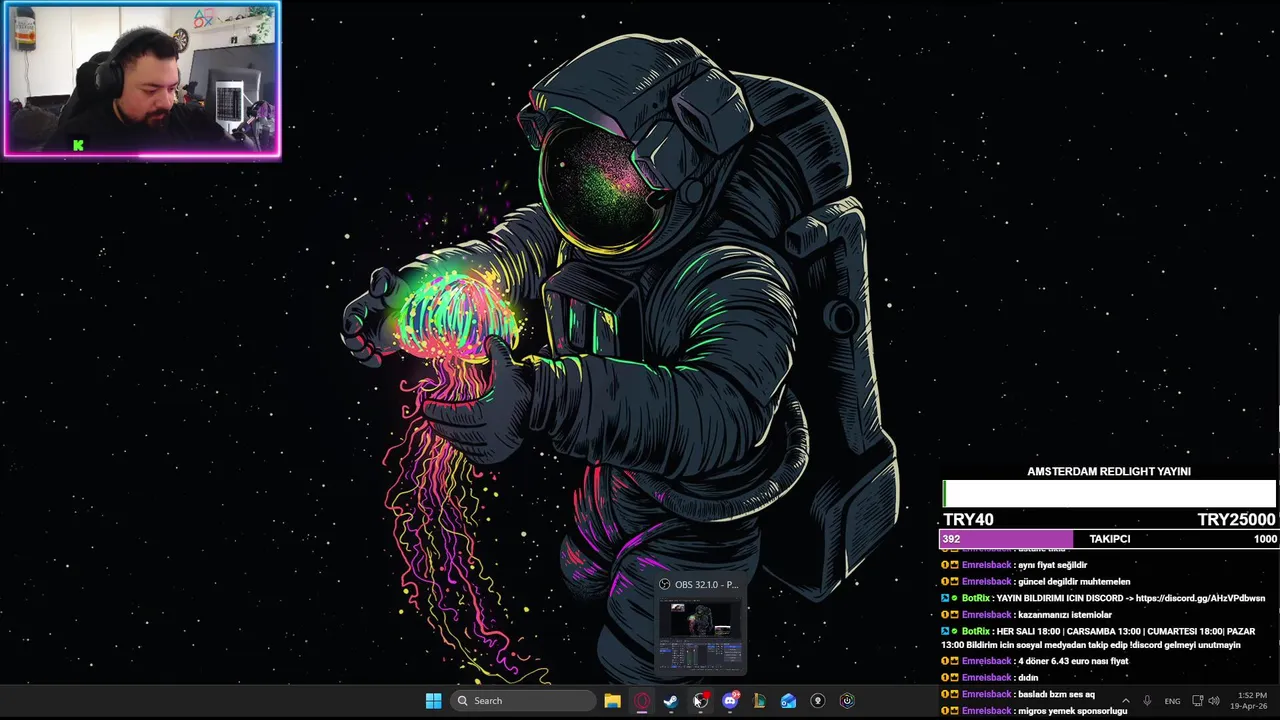Click the AMSTERDAM REDLIGHT YAYINI title

pos(1109,471)
